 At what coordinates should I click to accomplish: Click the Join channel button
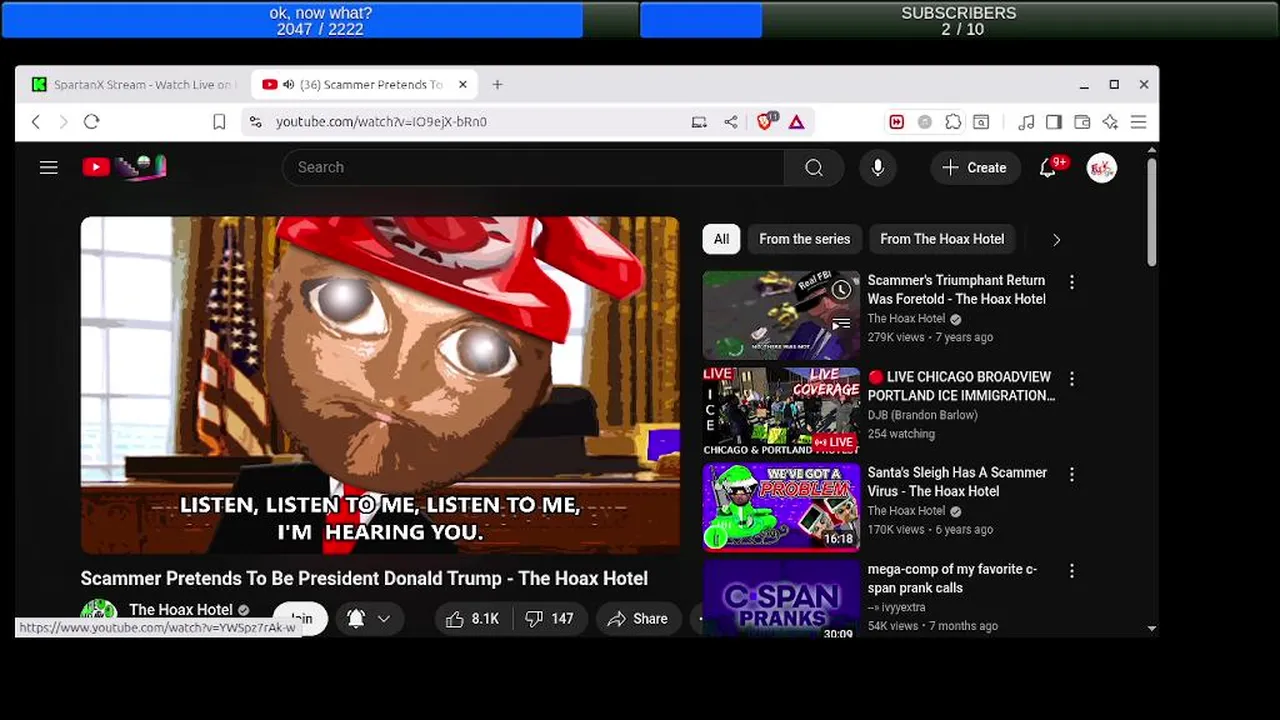pyautogui.click(x=300, y=619)
